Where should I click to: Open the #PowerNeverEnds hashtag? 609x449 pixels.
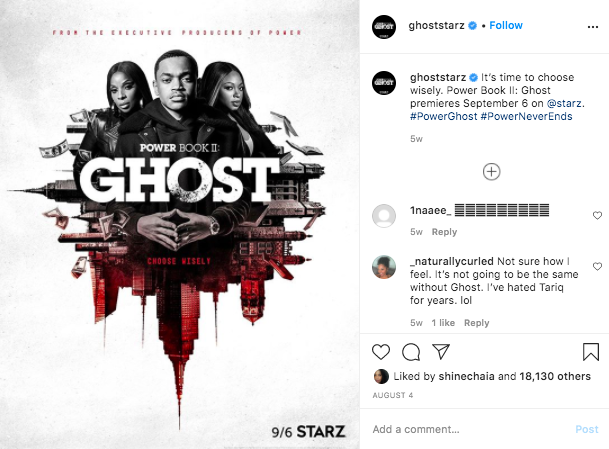point(526,117)
